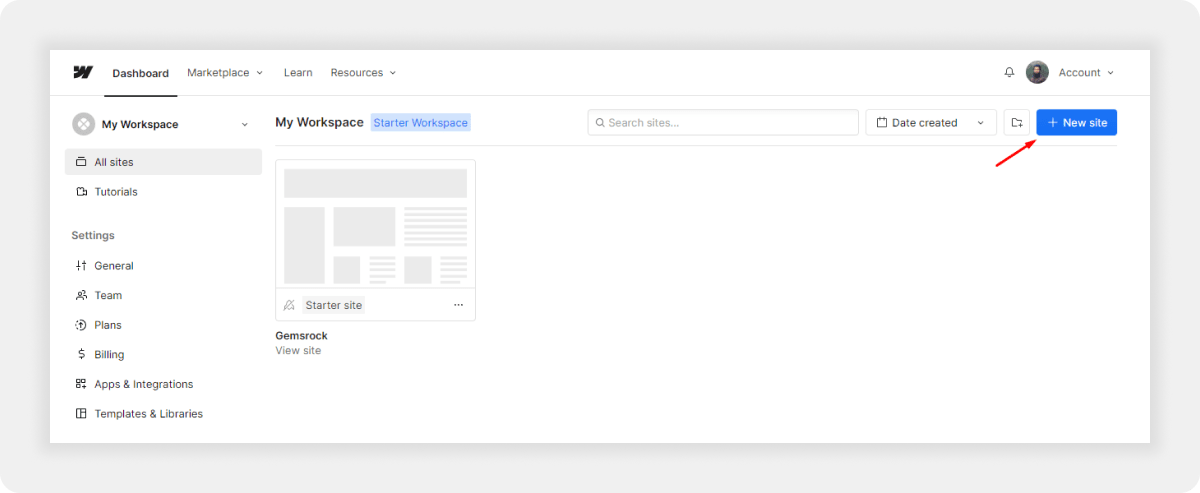
Task: Click the All sites icon in sidebar
Action: point(81,162)
